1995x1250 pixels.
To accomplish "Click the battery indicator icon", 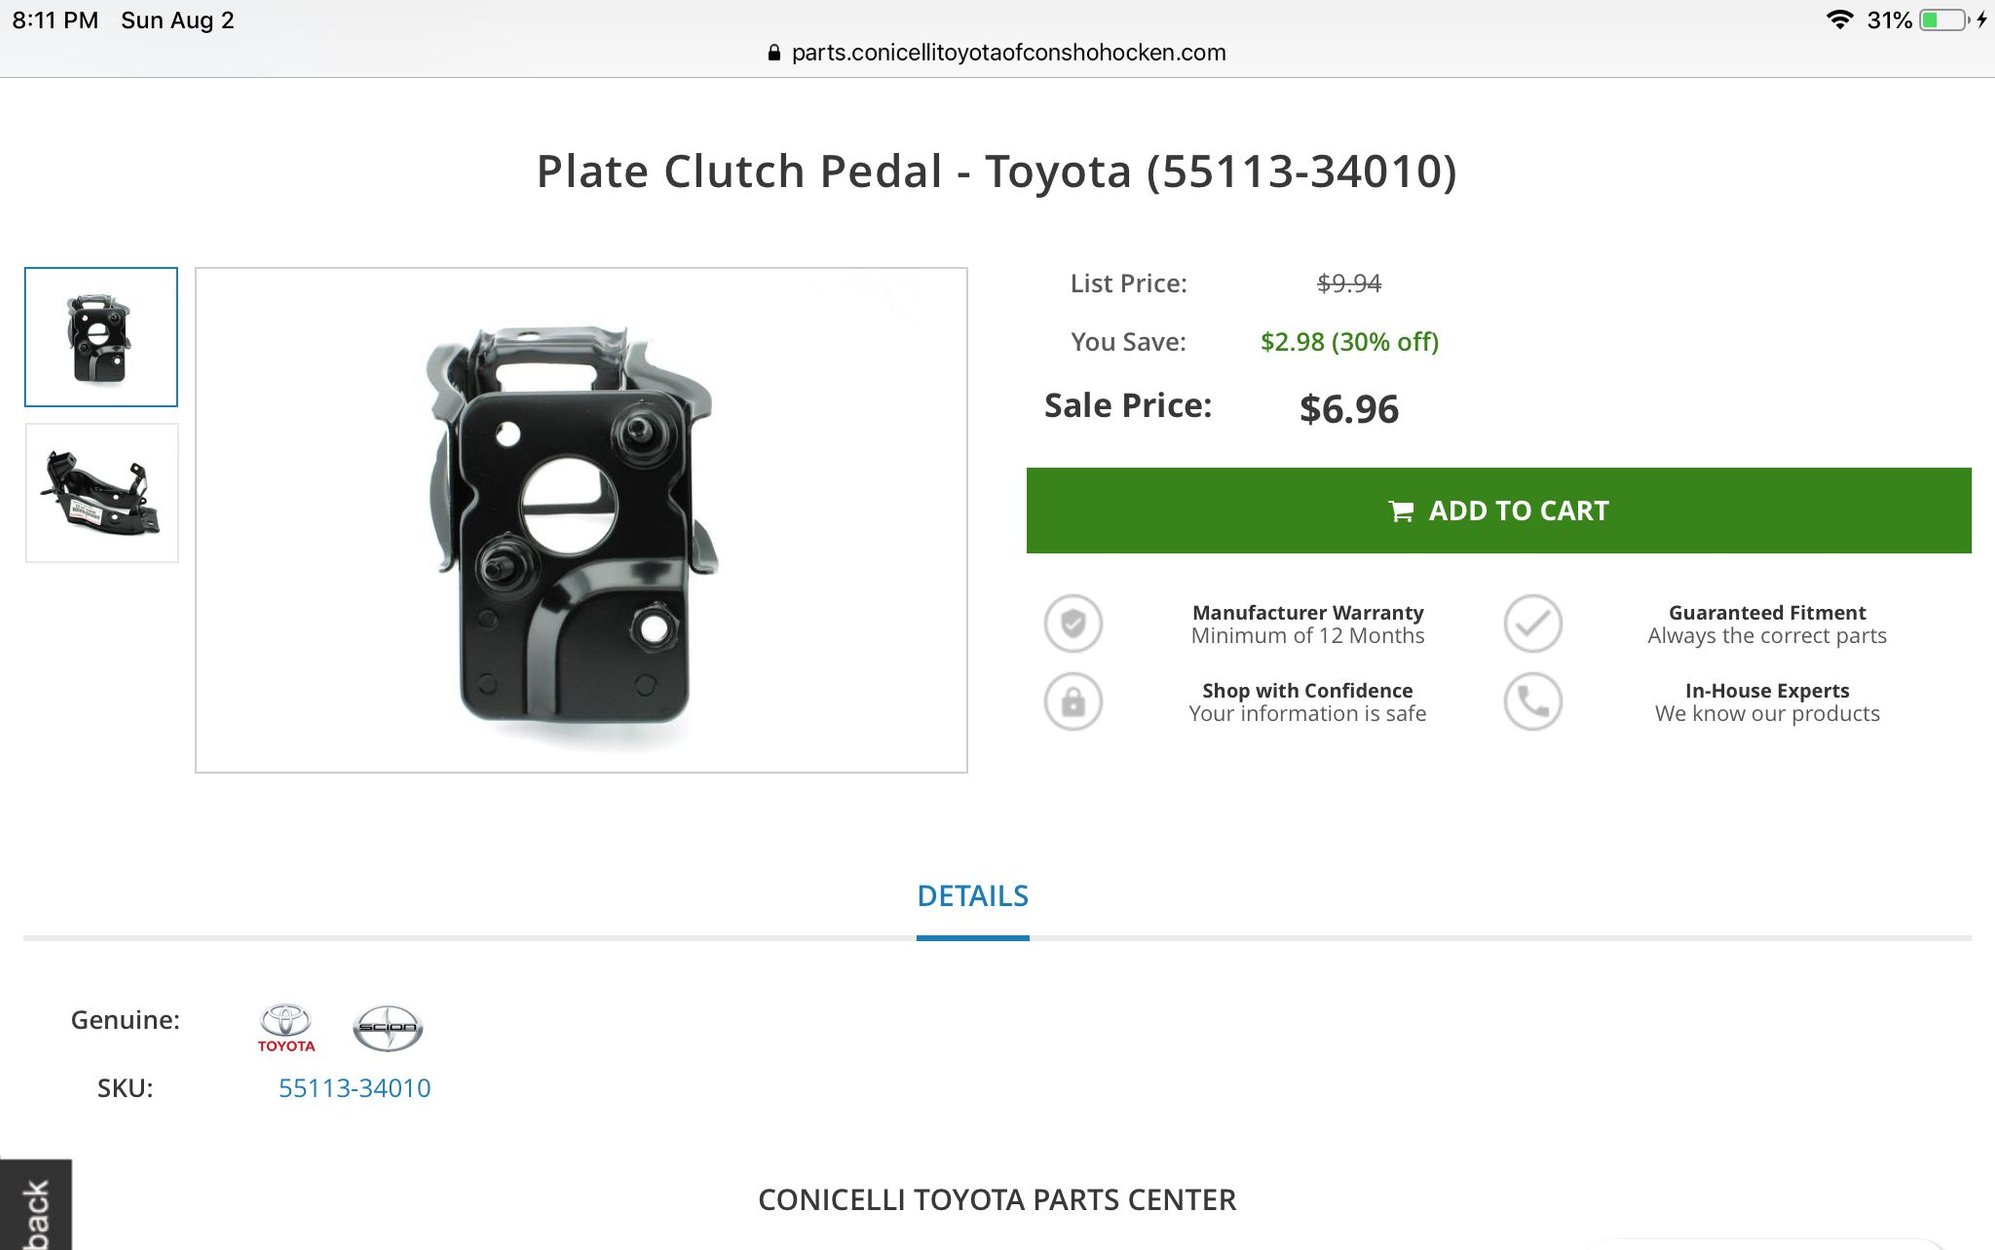I will click(x=1943, y=20).
